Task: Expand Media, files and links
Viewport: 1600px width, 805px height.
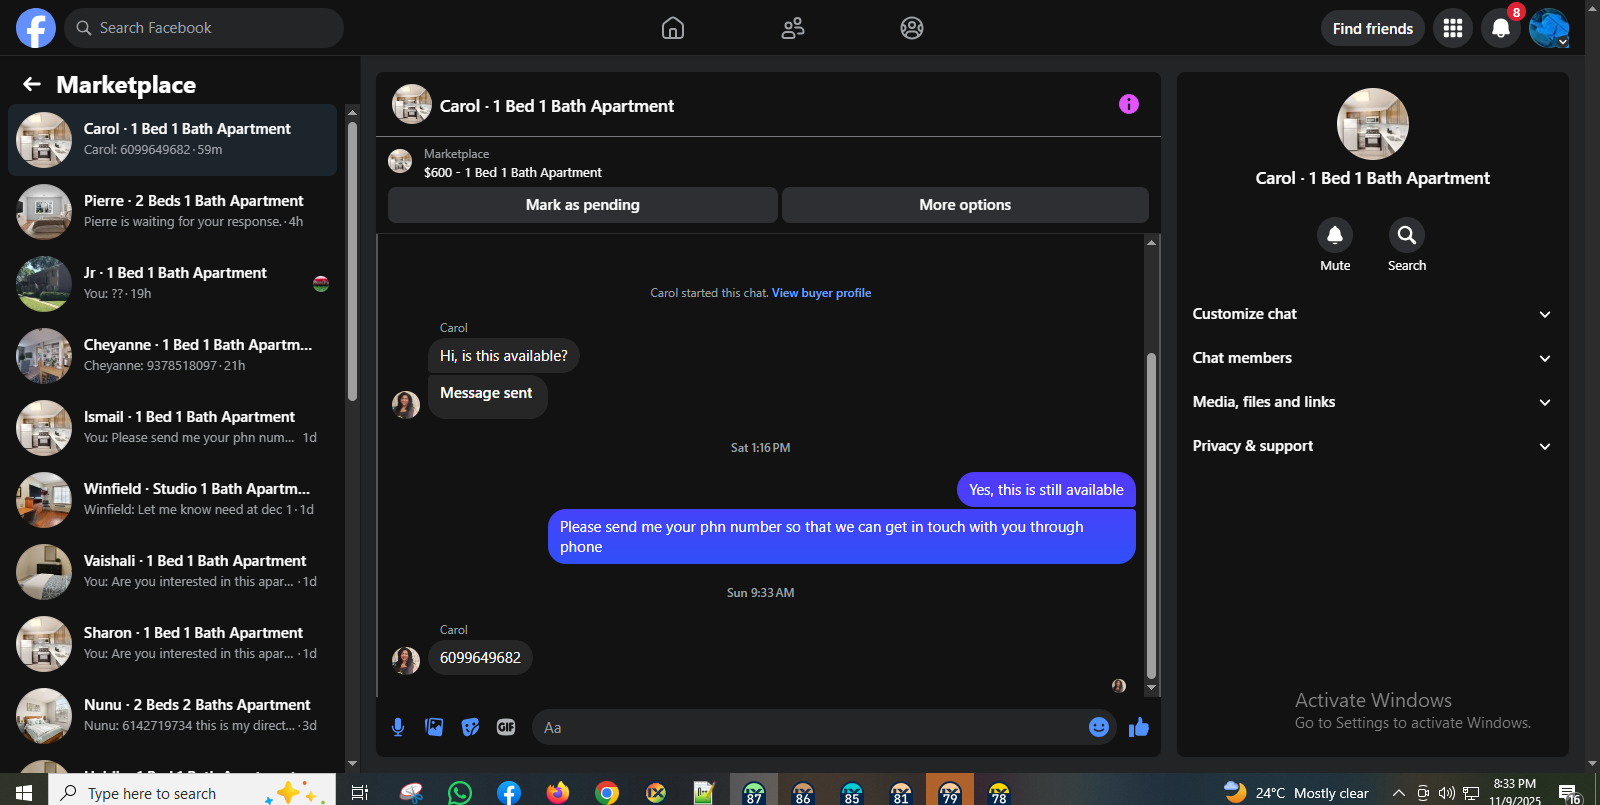Action: [1372, 402]
